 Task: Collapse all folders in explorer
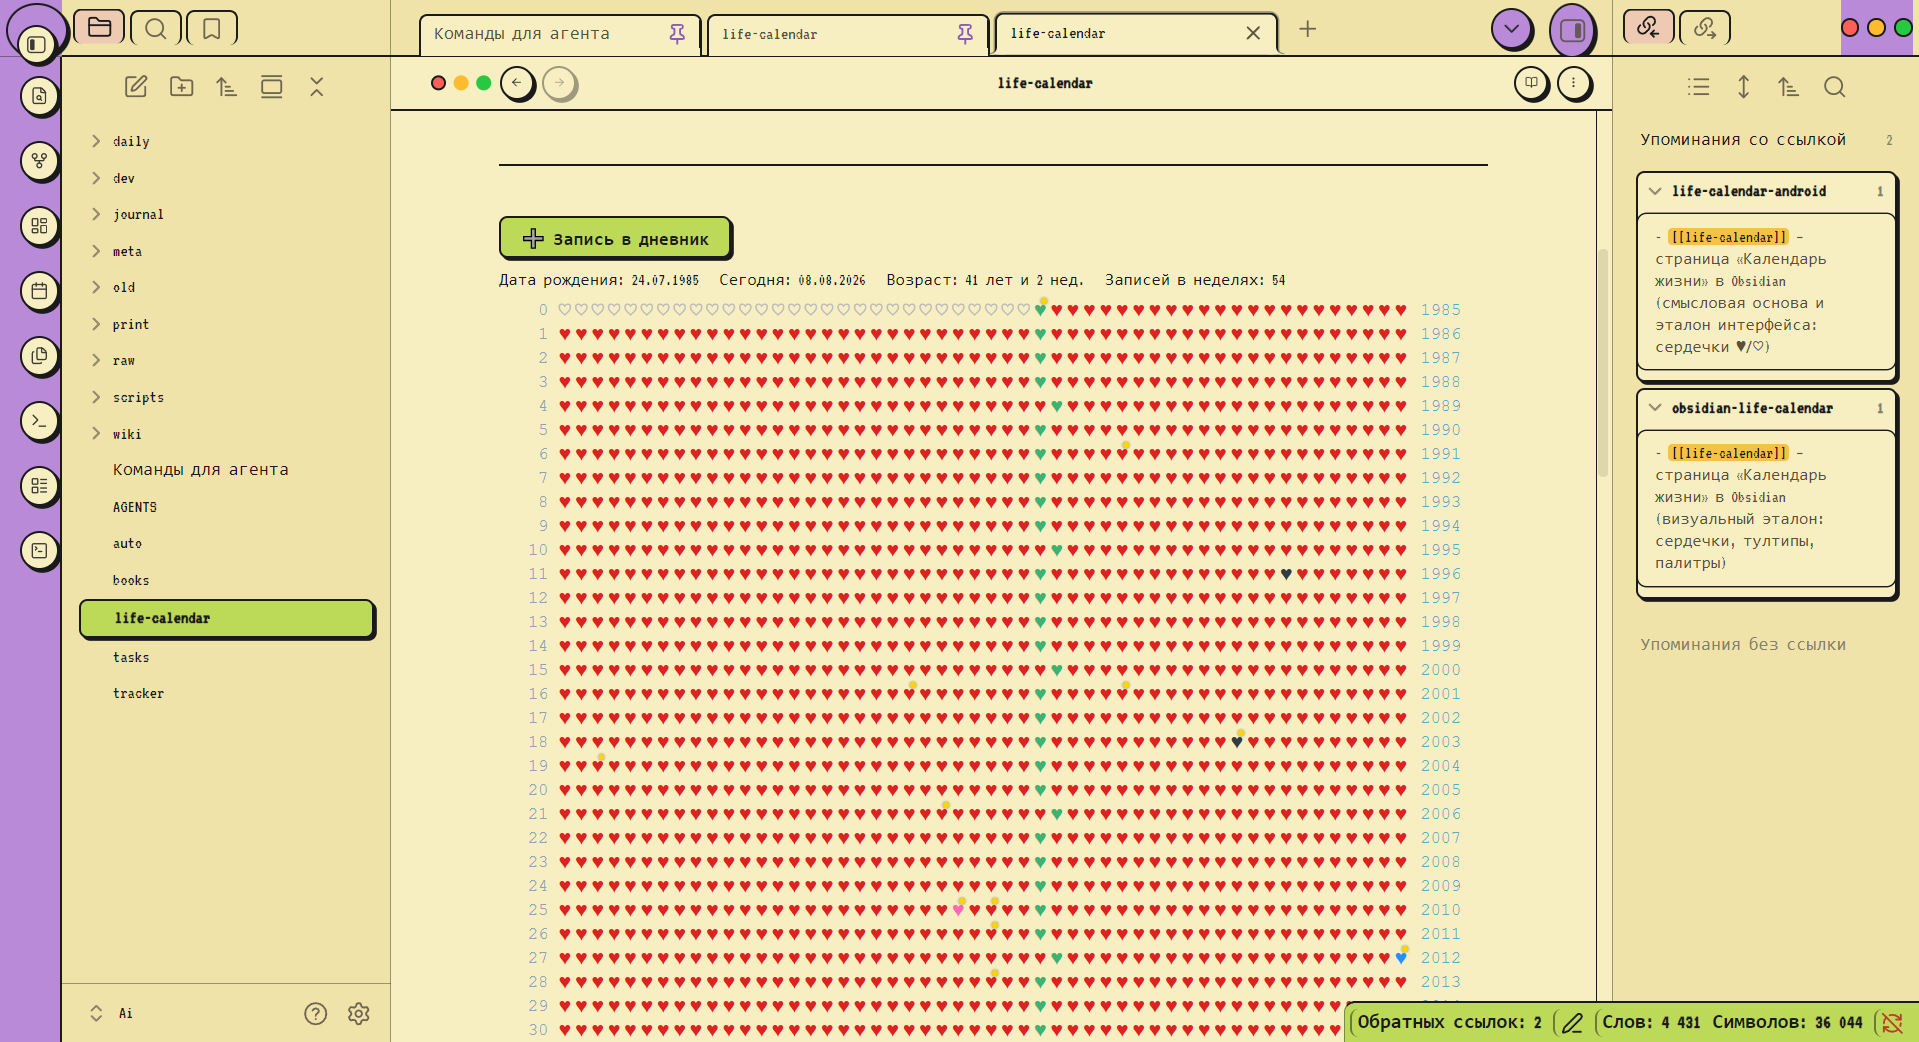click(316, 87)
